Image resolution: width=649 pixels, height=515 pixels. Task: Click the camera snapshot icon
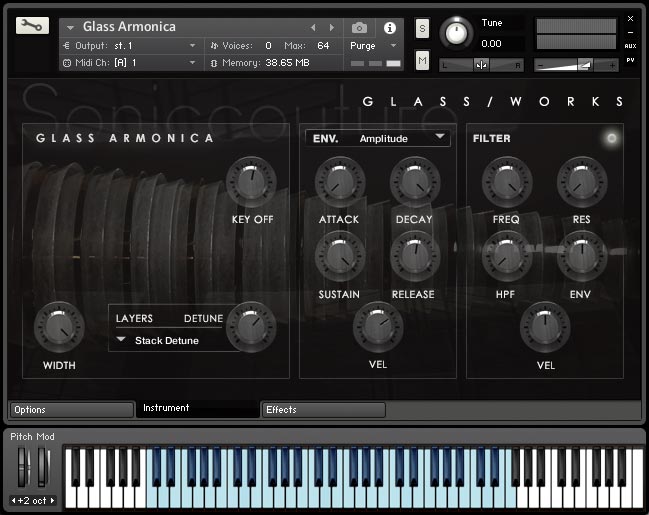pyautogui.click(x=359, y=28)
